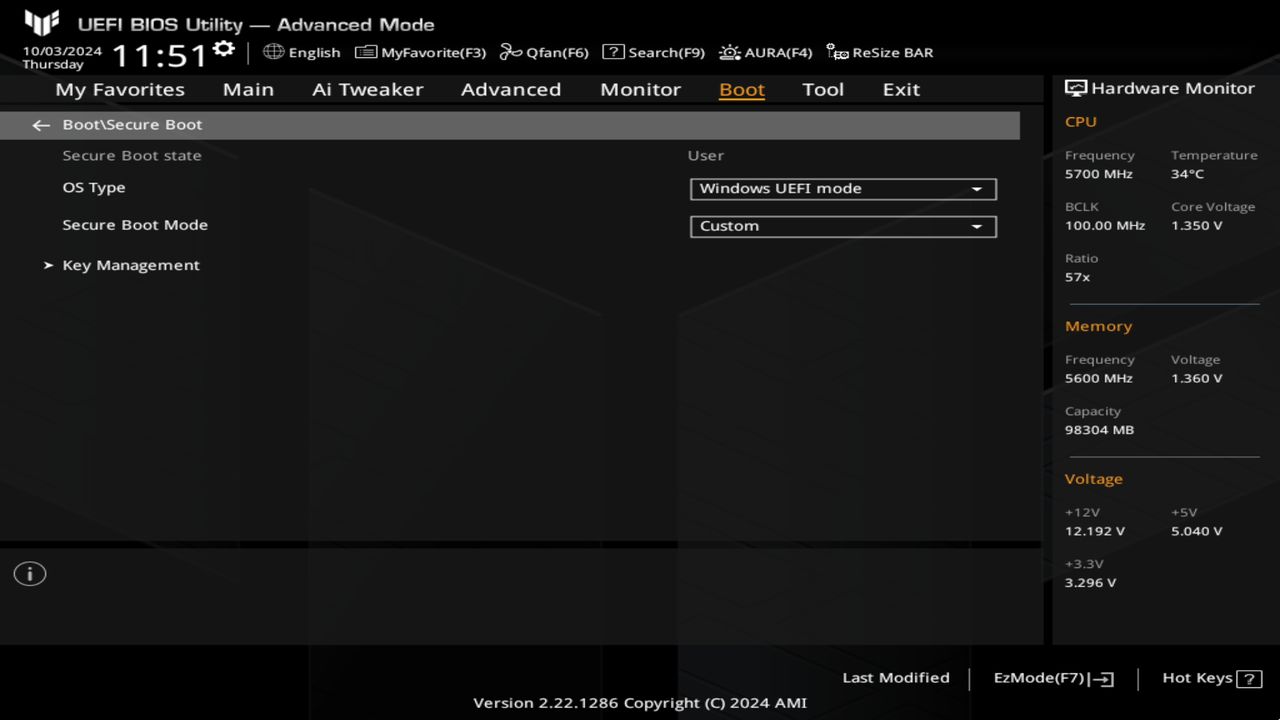1280x720 pixels.
Task: Click the clock time 11:51
Action: (159, 55)
